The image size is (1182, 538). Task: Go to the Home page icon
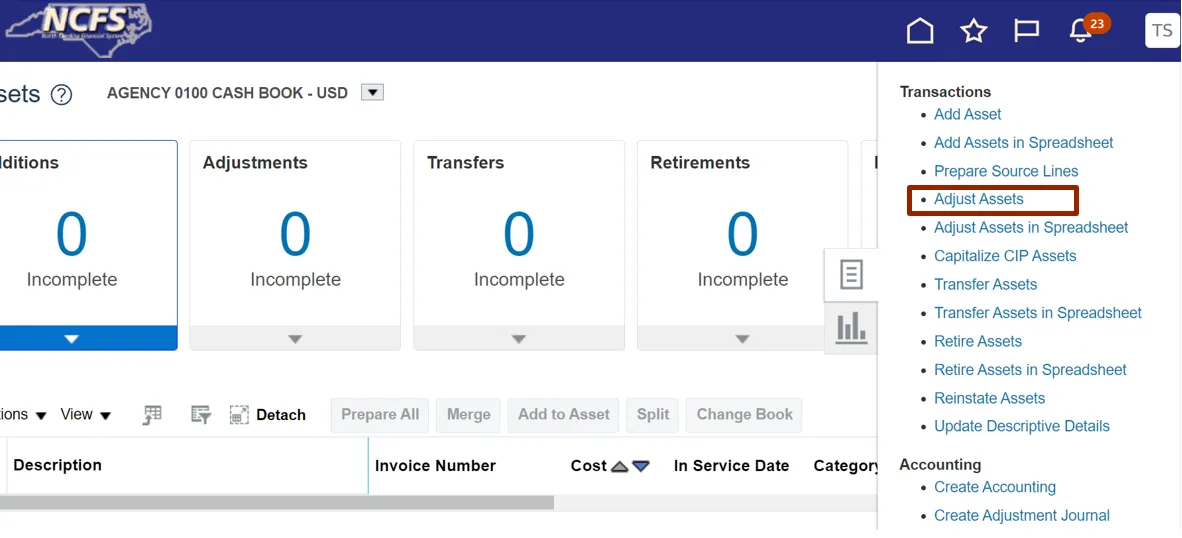pyautogui.click(x=920, y=31)
